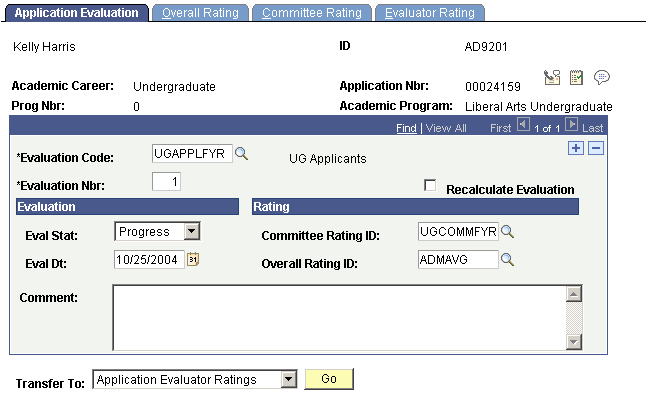Select the ID value AD9201

point(486,47)
